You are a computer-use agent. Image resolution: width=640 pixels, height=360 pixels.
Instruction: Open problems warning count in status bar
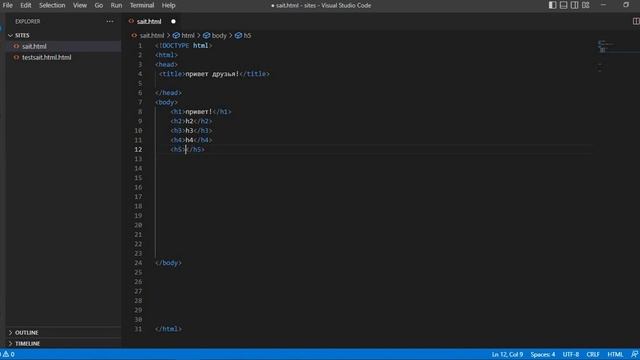click(8, 354)
